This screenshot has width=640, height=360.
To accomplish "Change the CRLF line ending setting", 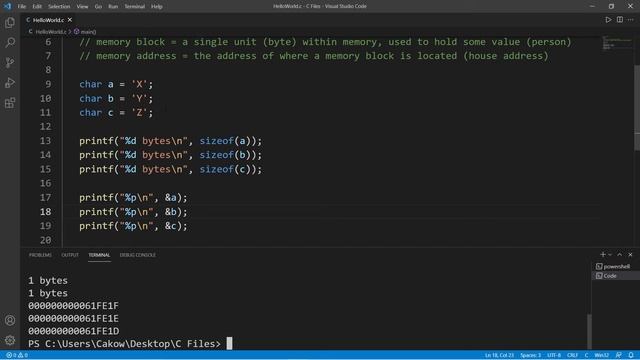I will [572, 355].
